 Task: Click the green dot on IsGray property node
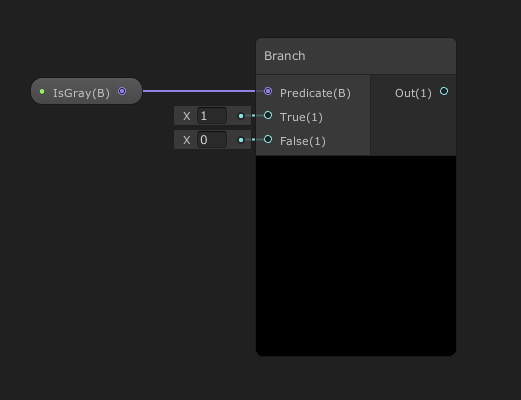(x=42, y=91)
